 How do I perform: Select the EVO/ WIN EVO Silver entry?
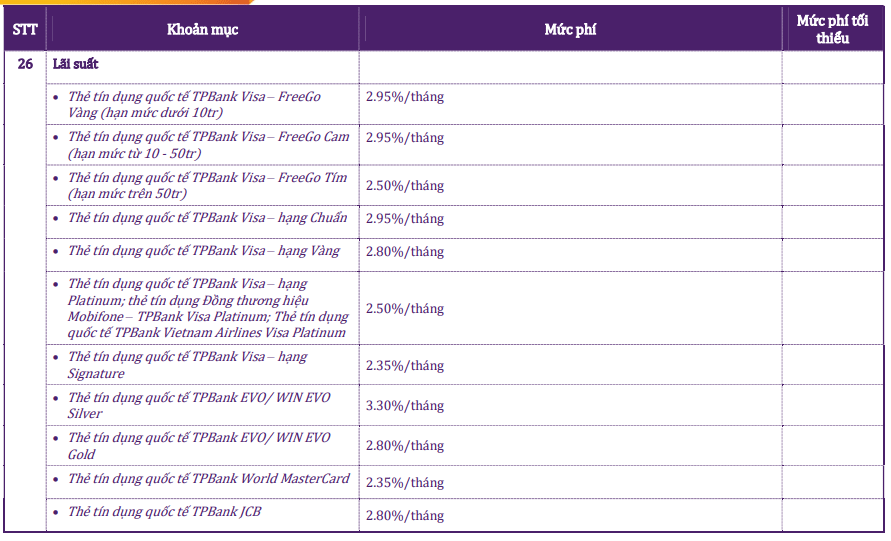(x=198, y=405)
